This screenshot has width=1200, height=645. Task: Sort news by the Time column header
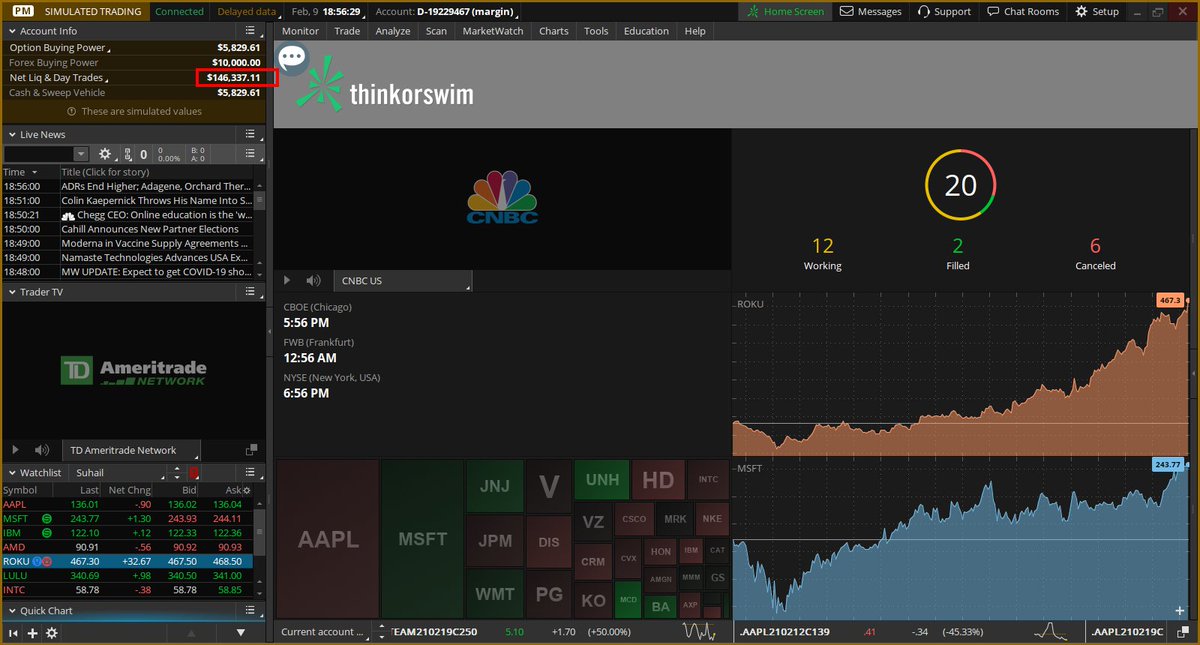[30, 172]
